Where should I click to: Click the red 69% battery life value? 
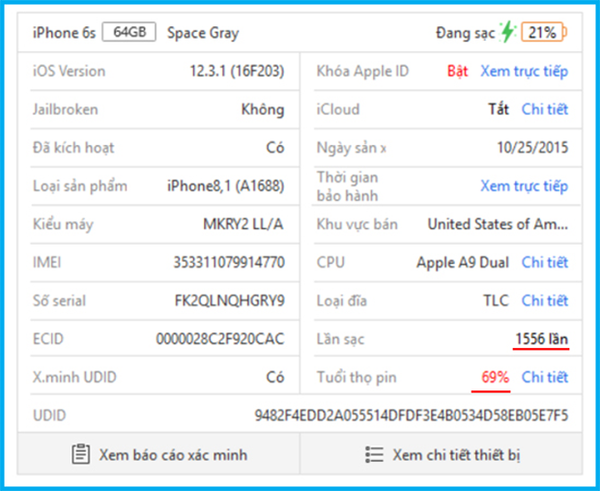click(495, 377)
